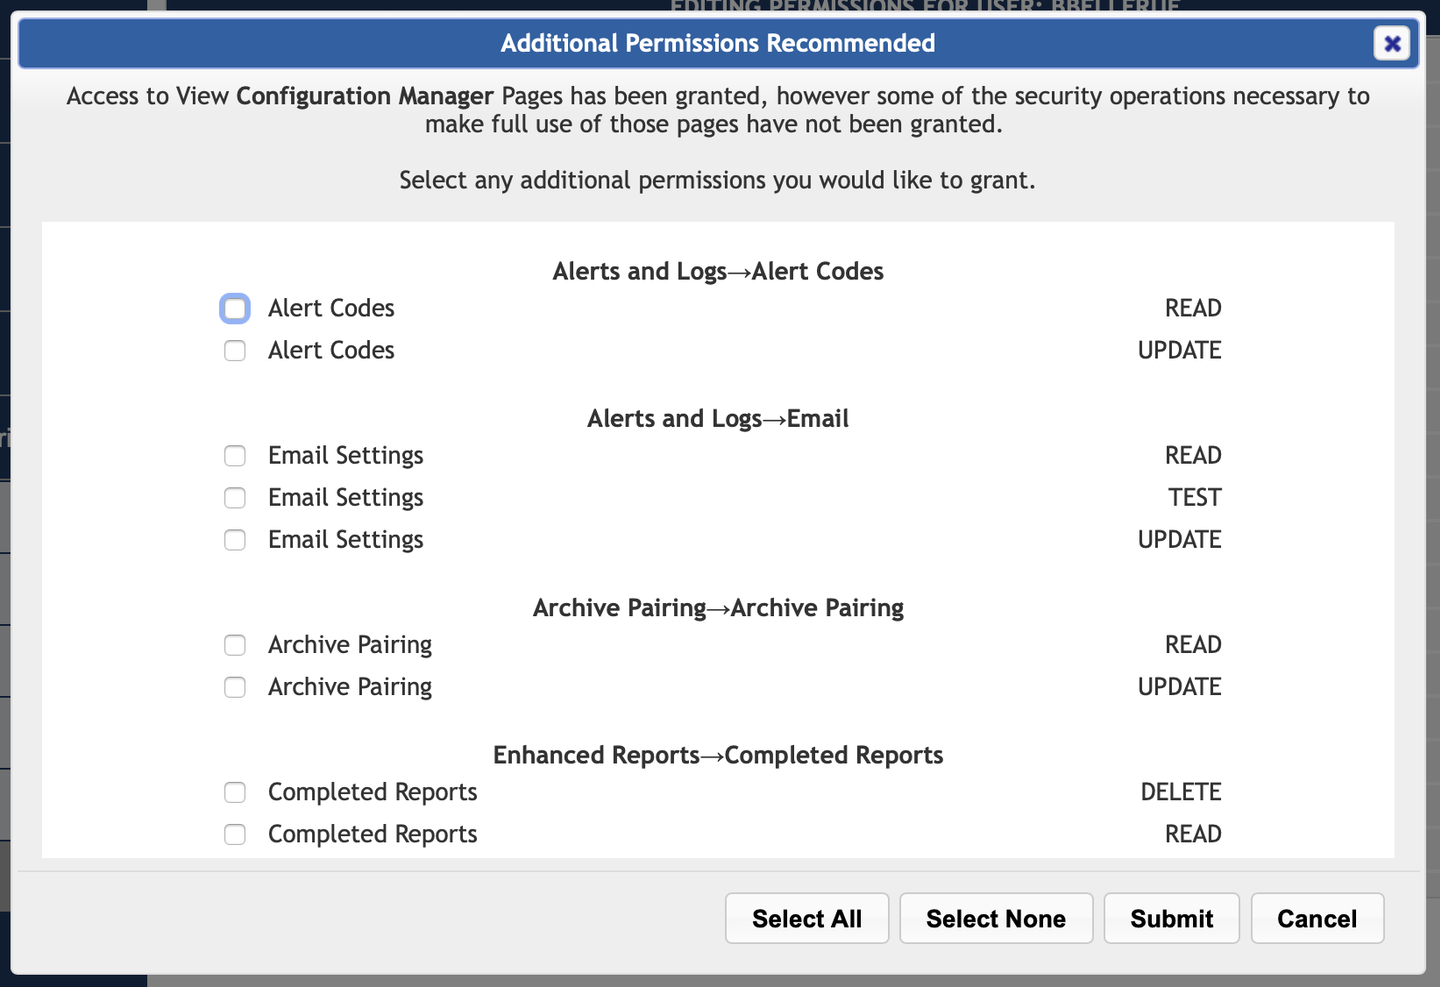Check the Archive Pairing READ permission
The height and width of the screenshot is (987, 1440).
[x=234, y=645]
